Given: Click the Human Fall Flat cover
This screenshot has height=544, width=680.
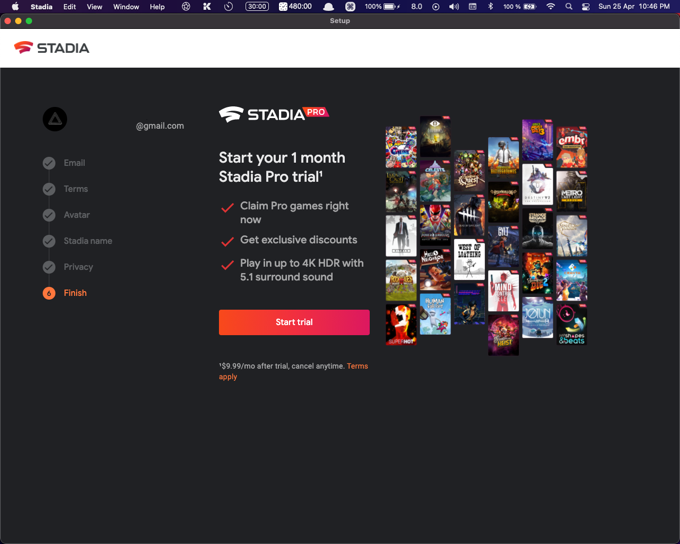Looking at the screenshot, I should (435, 314).
